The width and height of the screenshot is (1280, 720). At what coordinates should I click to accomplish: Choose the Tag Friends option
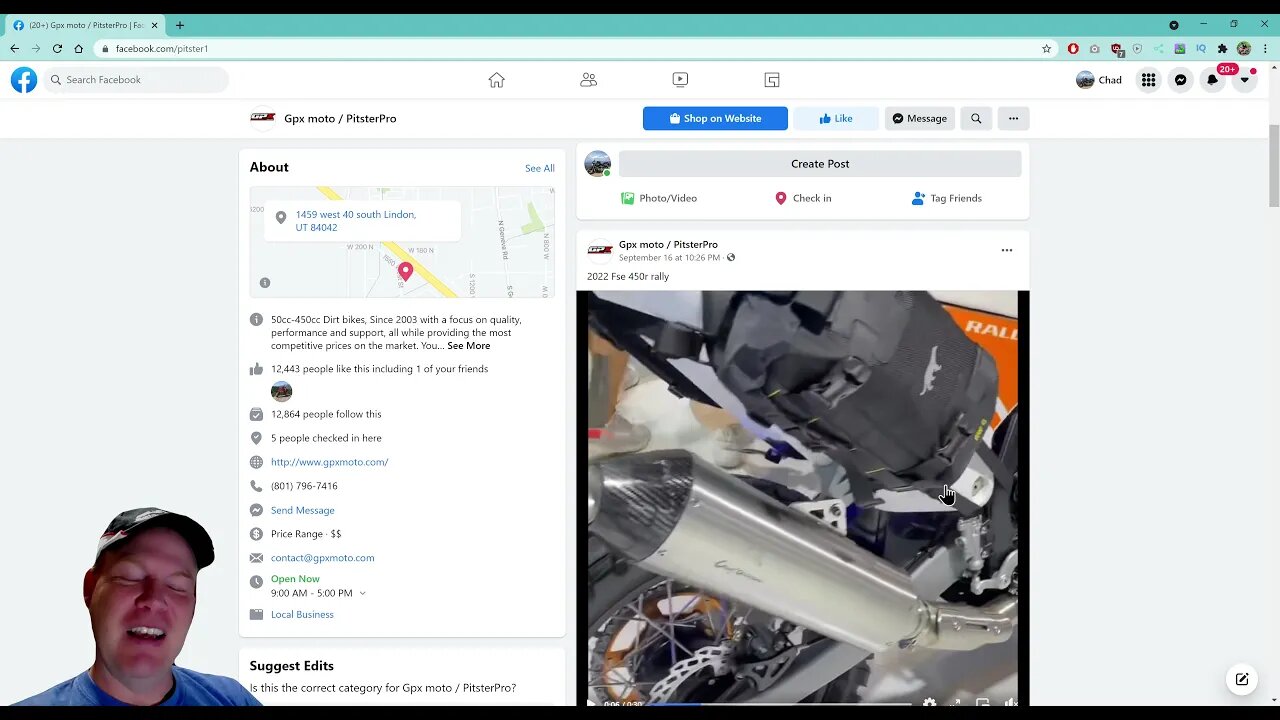(x=946, y=198)
